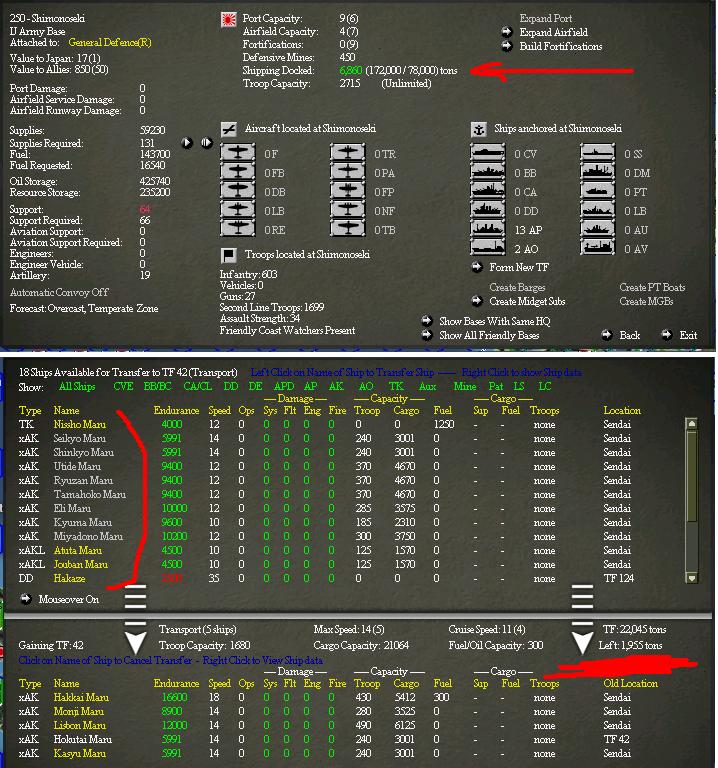
Task: Show All Ships filter
Action: point(77,386)
